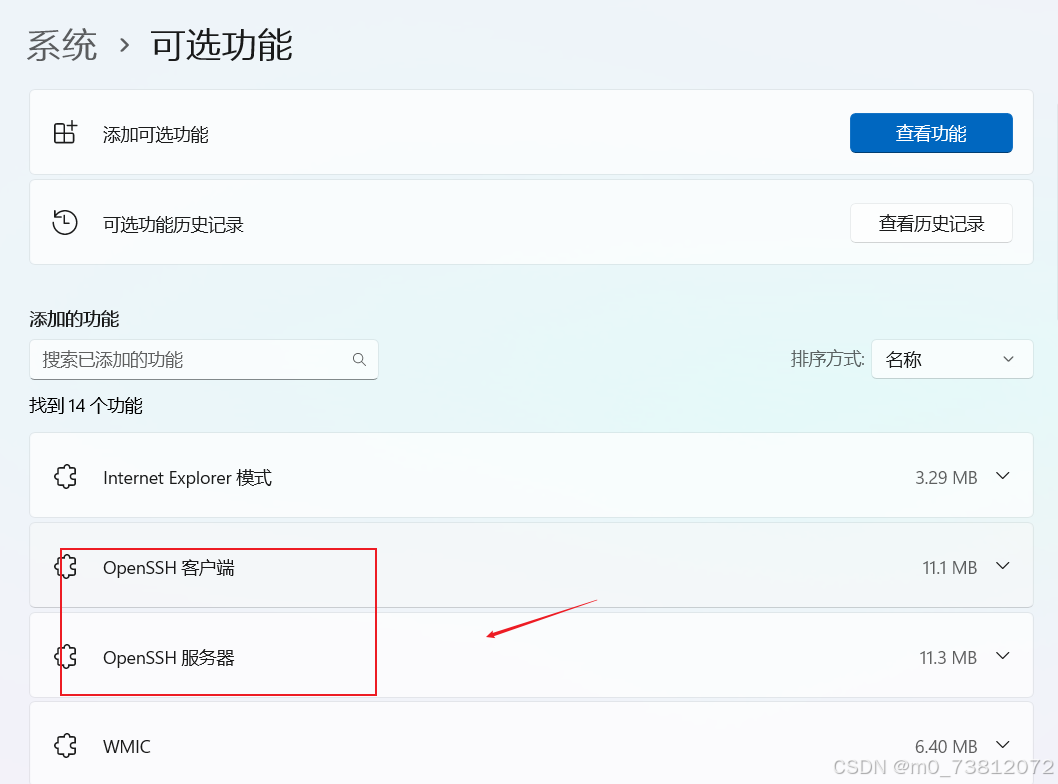
Task: Expand the OpenSSH 客户端 entry chevron
Action: point(1003,567)
